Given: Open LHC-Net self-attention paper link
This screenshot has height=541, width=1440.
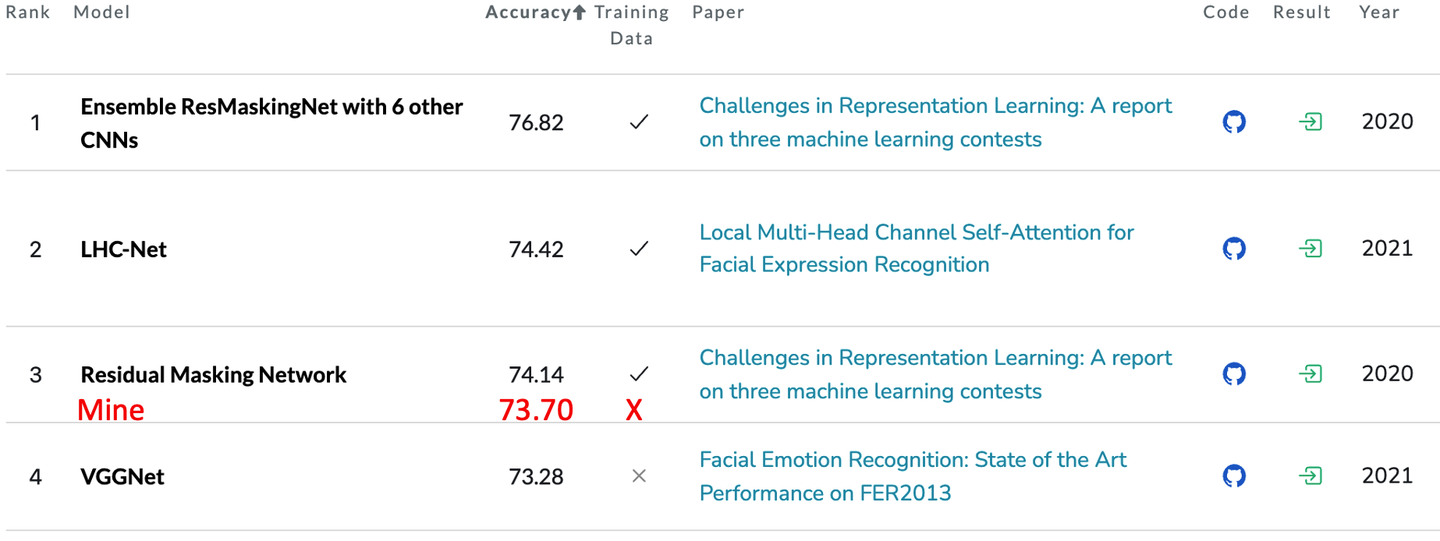Looking at the screenshot, I should coord(916,248).
